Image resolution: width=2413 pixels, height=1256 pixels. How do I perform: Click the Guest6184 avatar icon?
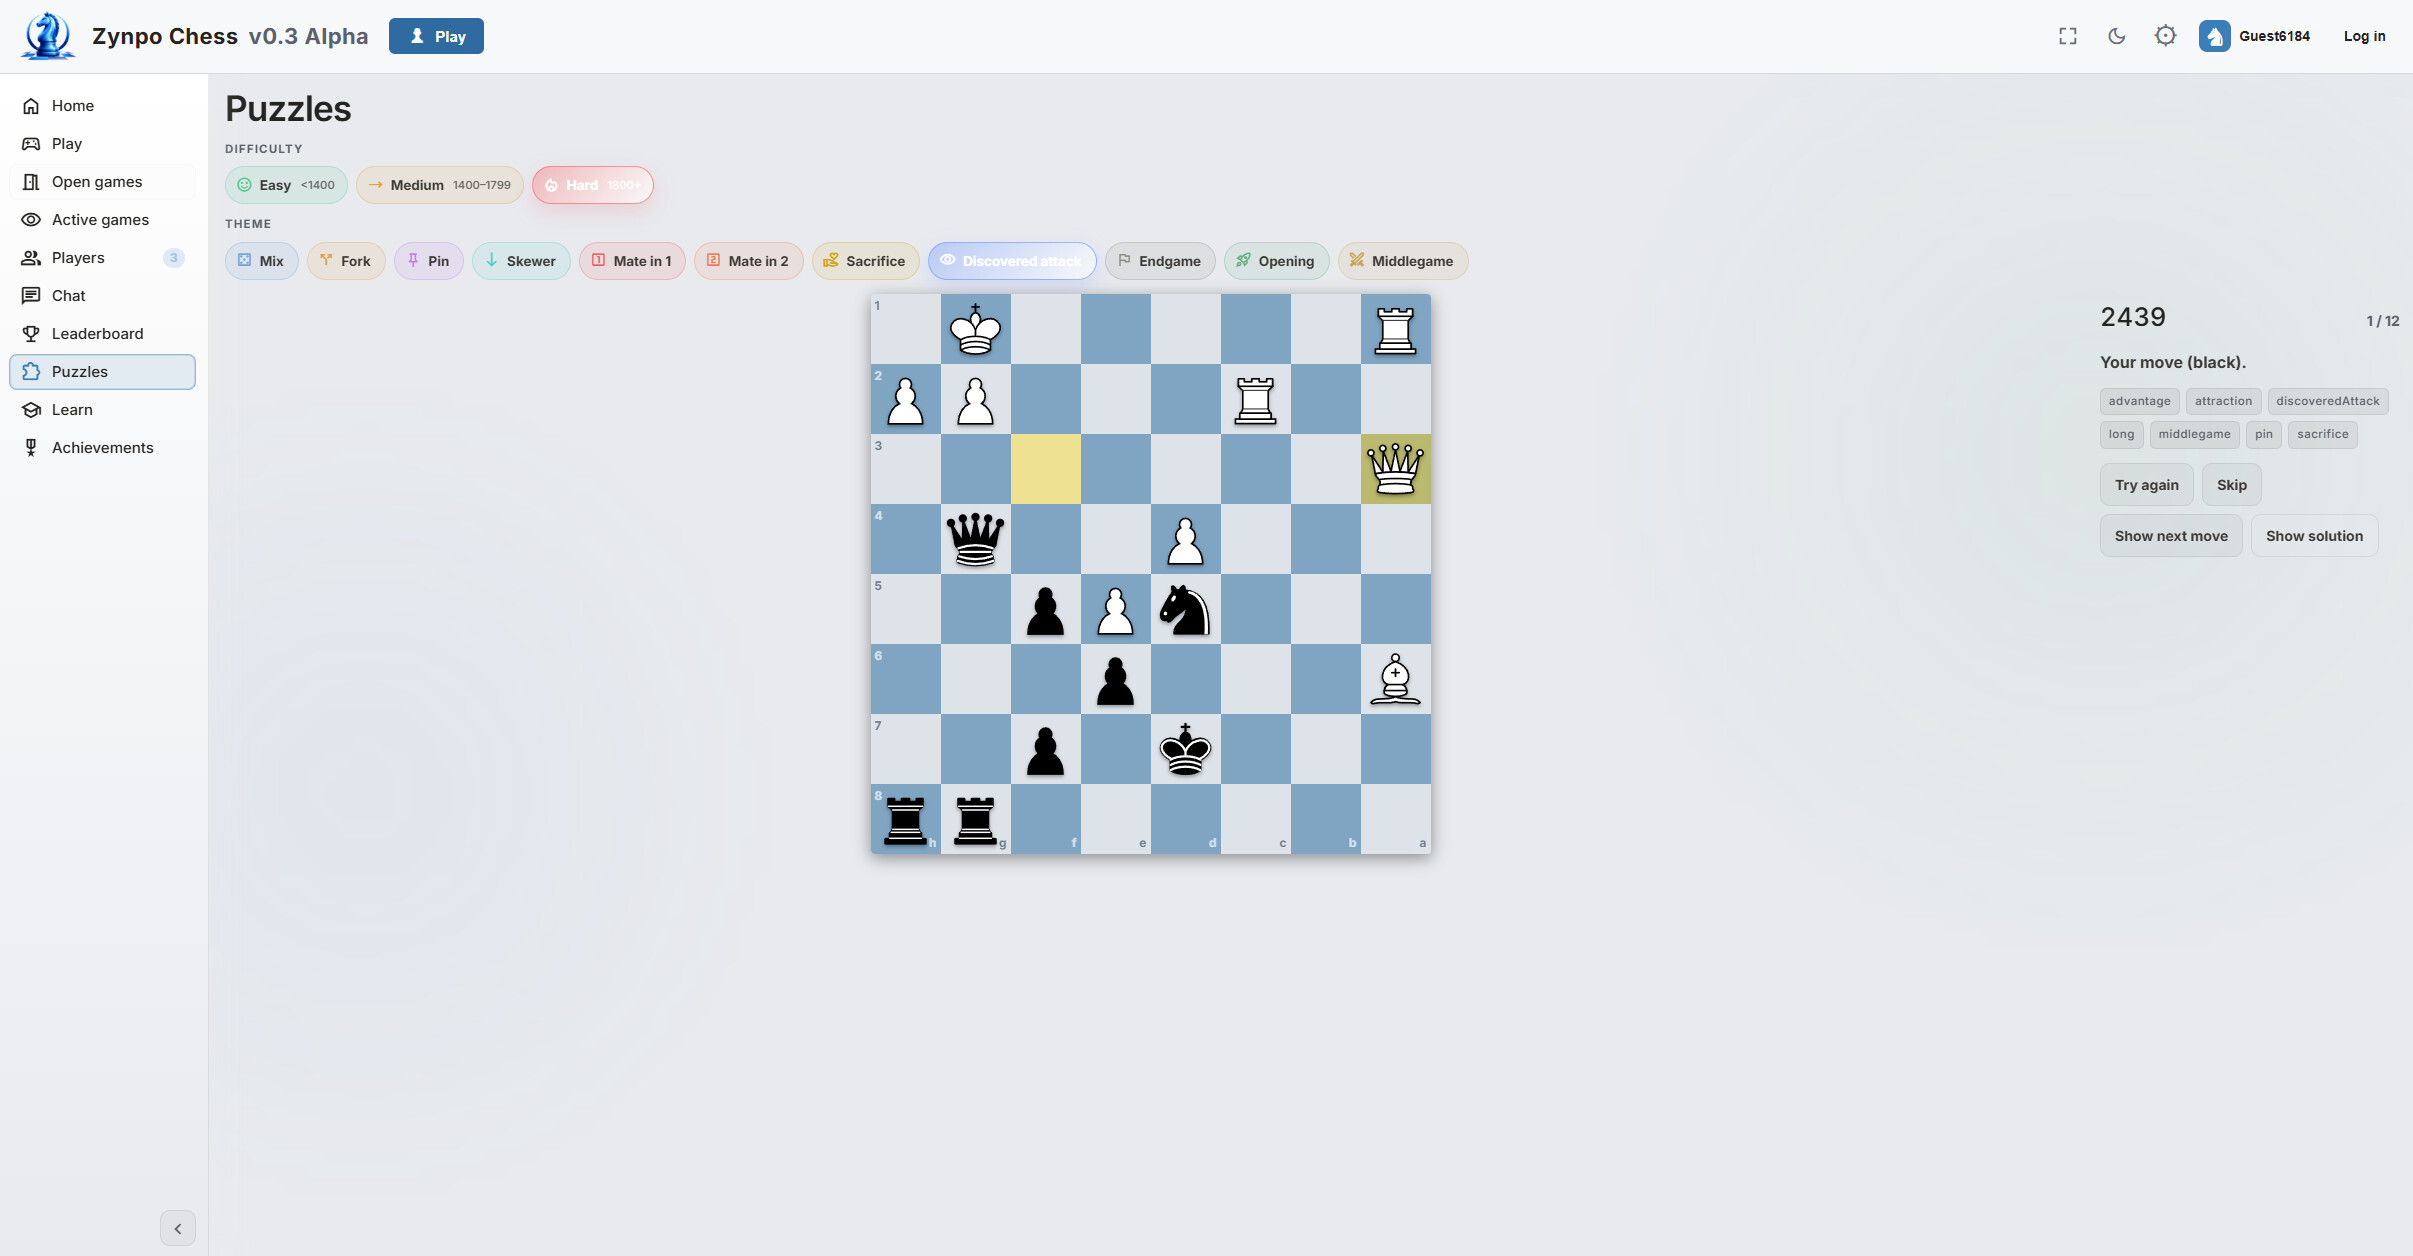[2214, 36]
